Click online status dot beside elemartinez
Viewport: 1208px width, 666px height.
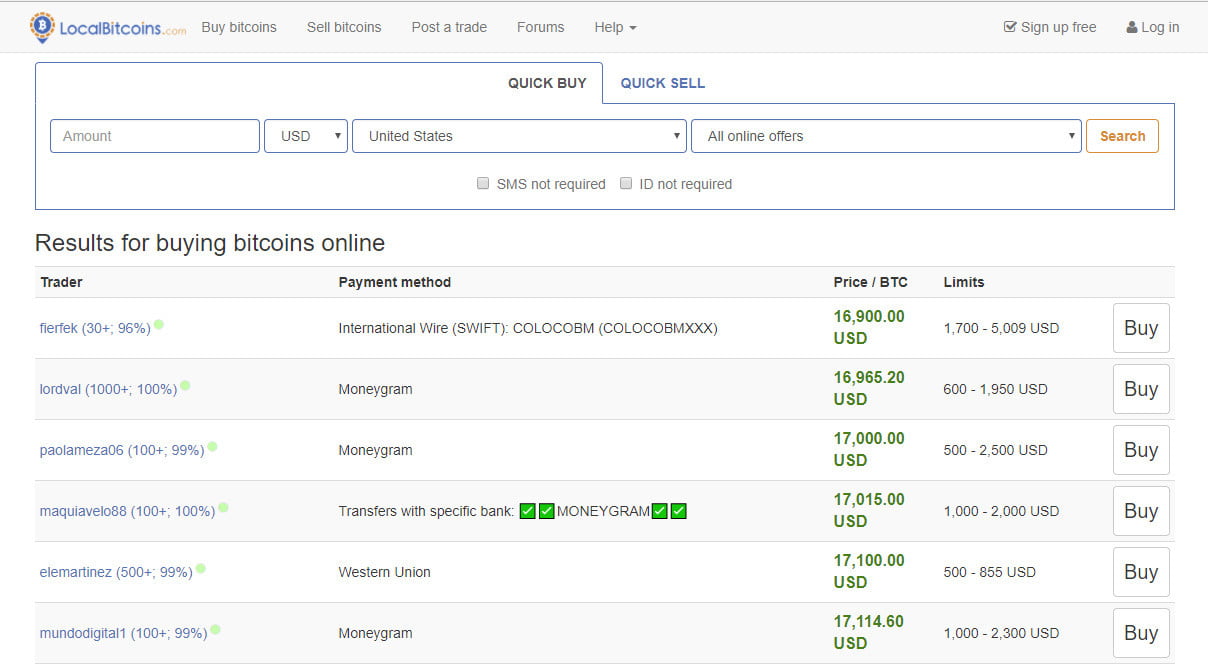point(201,569)
